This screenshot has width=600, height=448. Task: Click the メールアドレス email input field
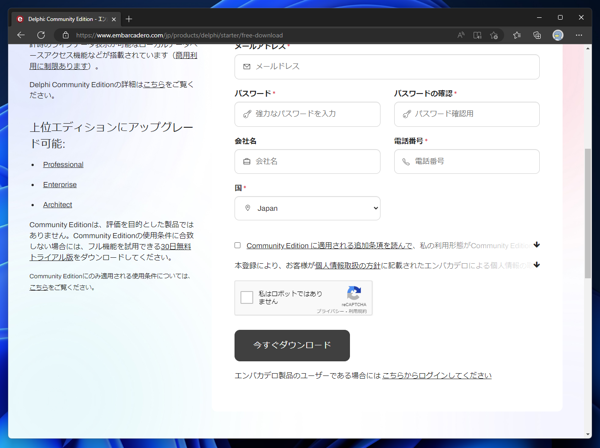point(387,67)
